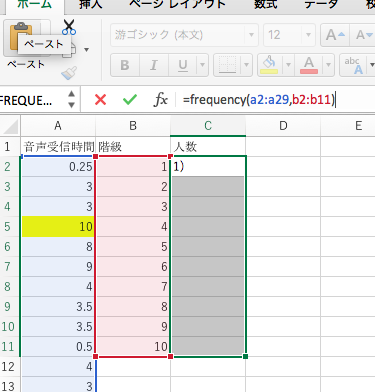
Task: Click the Name Box showing FREQUE...
Action: (x=32, y=100)
